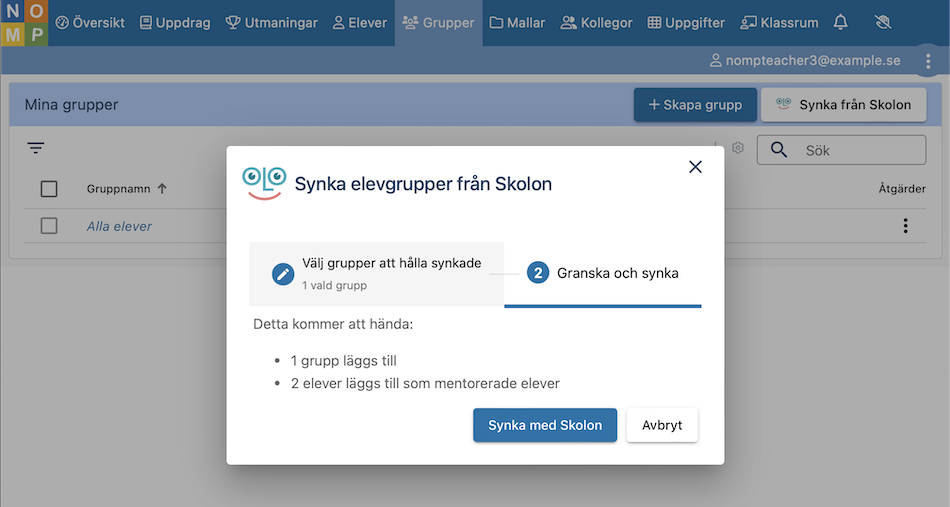Click pencil edit icon for step one
950x507 pixels.
(283, 274)
